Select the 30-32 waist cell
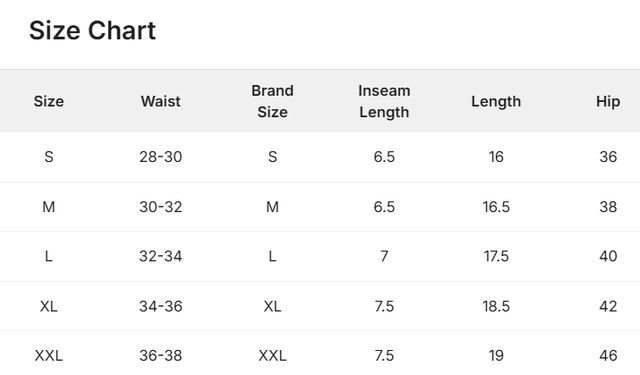This screenshot has height=375, width=640. (160, 207)
